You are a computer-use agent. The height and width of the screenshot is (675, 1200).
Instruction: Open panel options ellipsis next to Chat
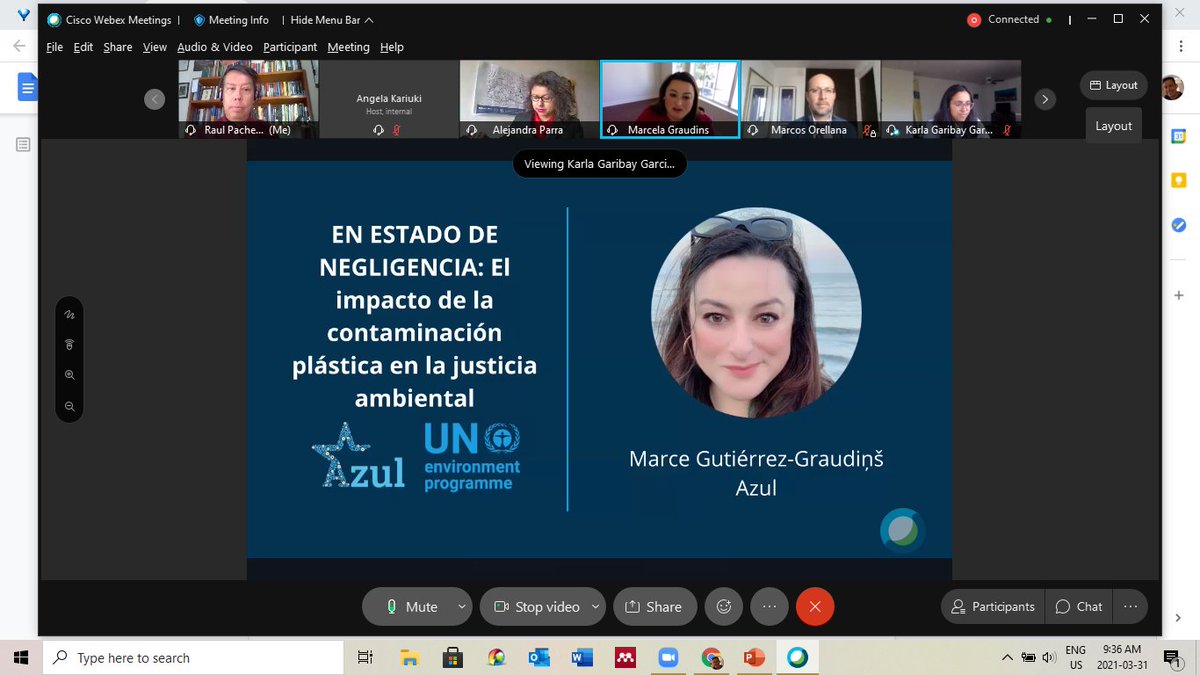click(x=1130, y=606)
